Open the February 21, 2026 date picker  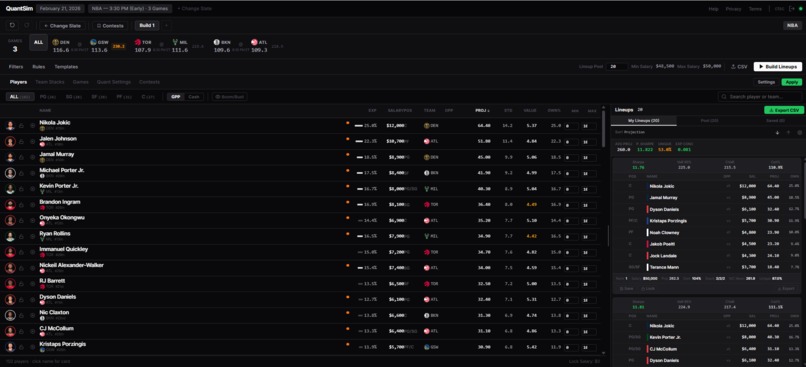coord(61,9)
